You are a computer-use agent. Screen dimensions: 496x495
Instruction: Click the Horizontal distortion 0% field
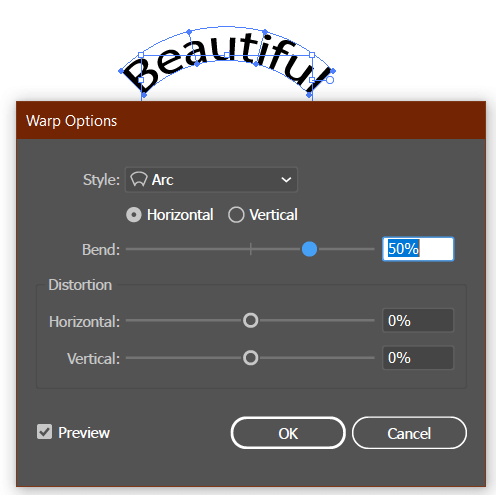click(418, 320)
